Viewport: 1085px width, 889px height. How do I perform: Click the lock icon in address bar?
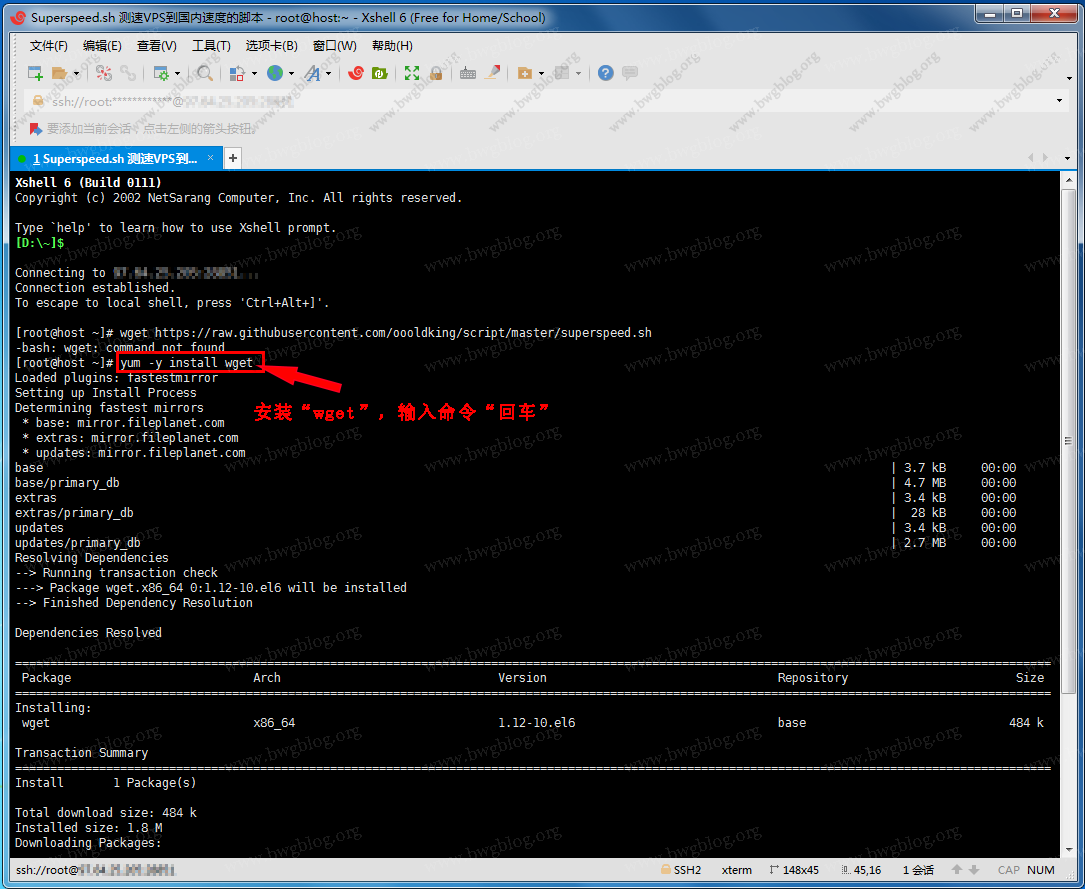pyautogui.click(x=38, y=101)
